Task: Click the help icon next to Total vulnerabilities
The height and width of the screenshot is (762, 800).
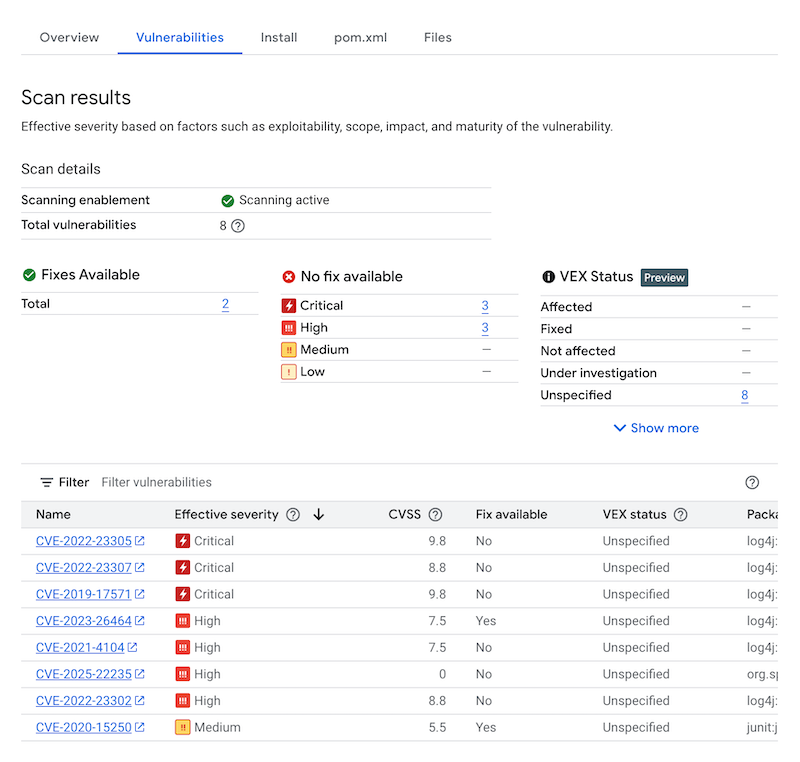Action: point(236,225)
